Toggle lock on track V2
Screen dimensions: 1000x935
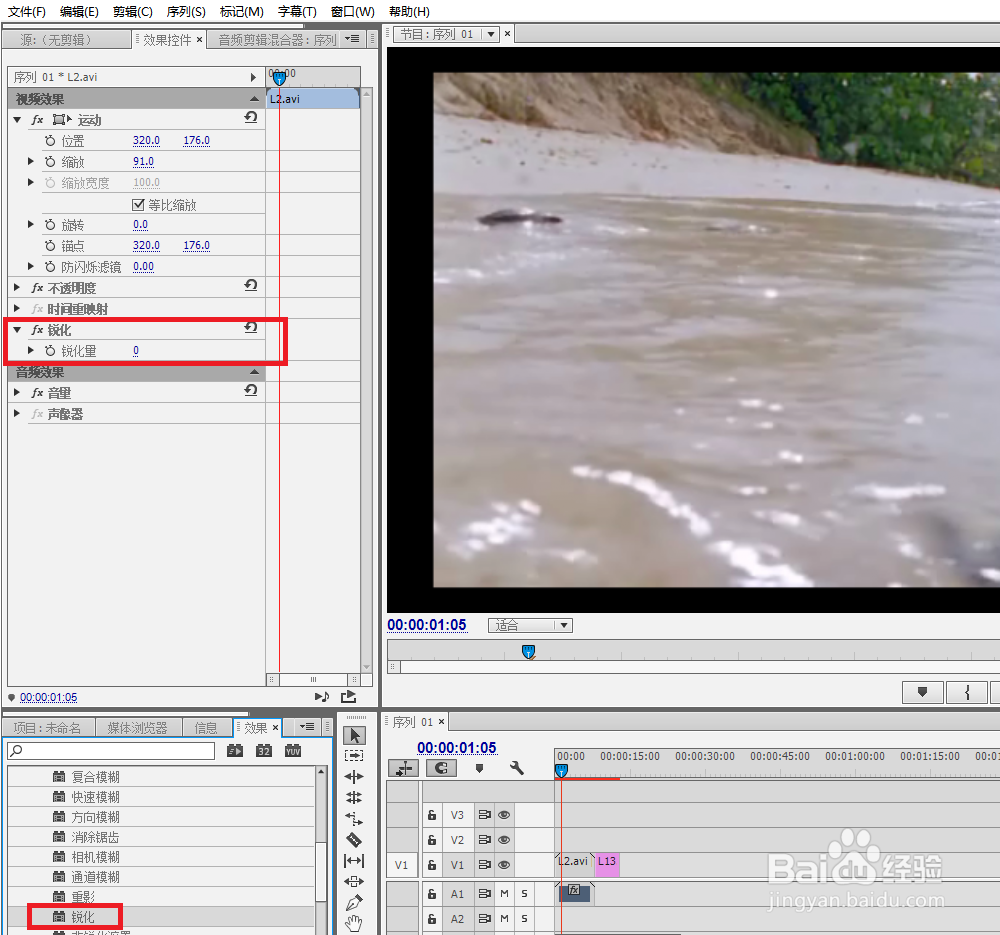tap(432, 839)
